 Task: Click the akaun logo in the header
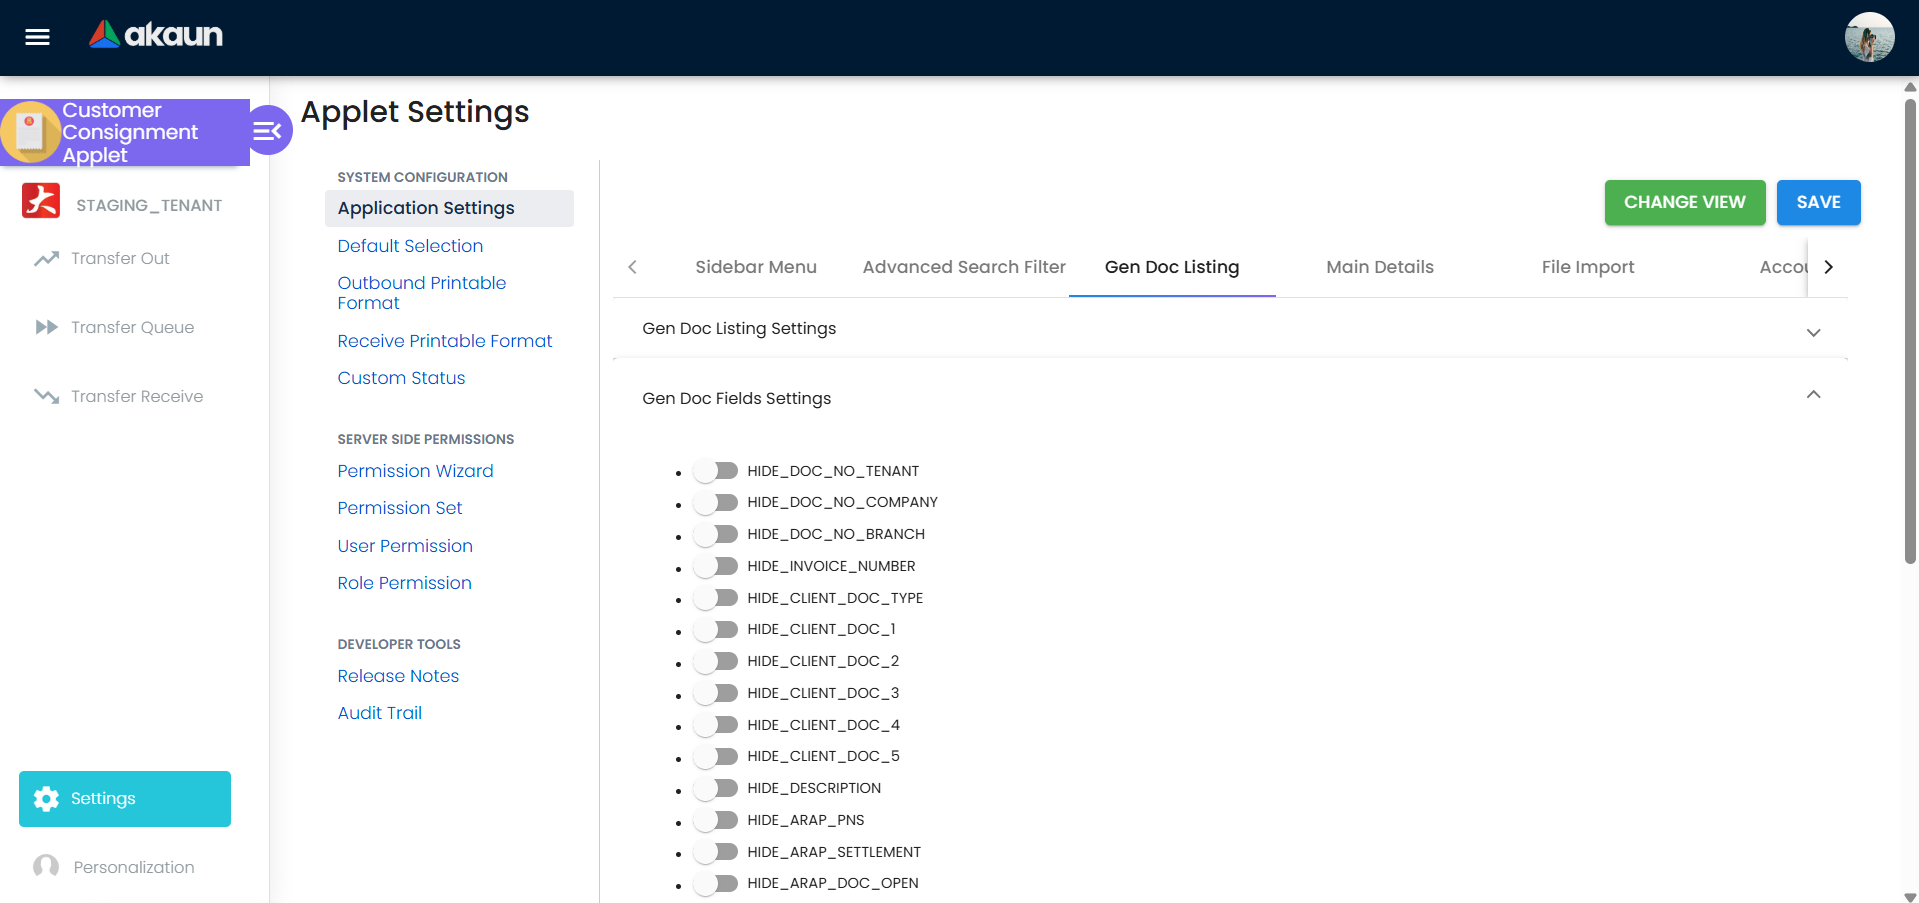[x=155, y=33]
